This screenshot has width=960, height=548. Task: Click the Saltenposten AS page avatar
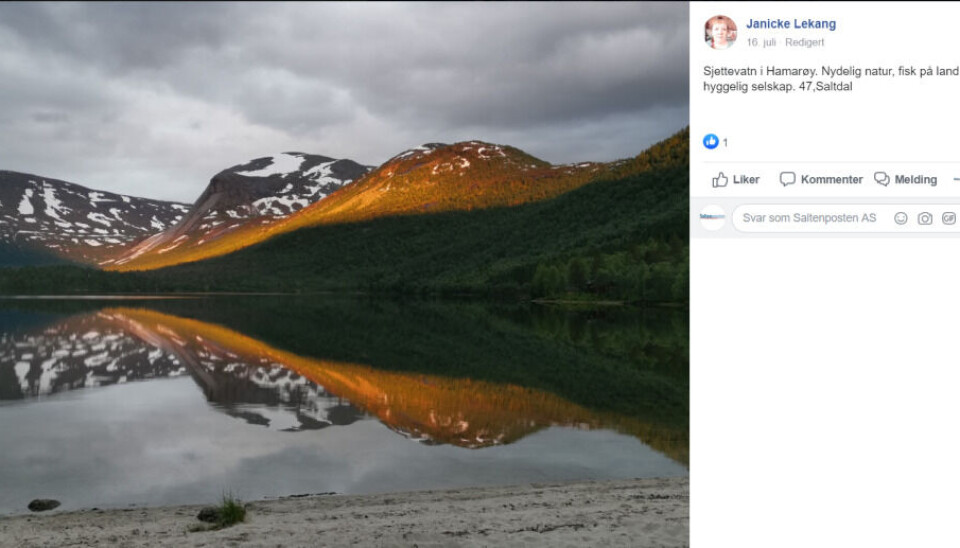(712, 217)
